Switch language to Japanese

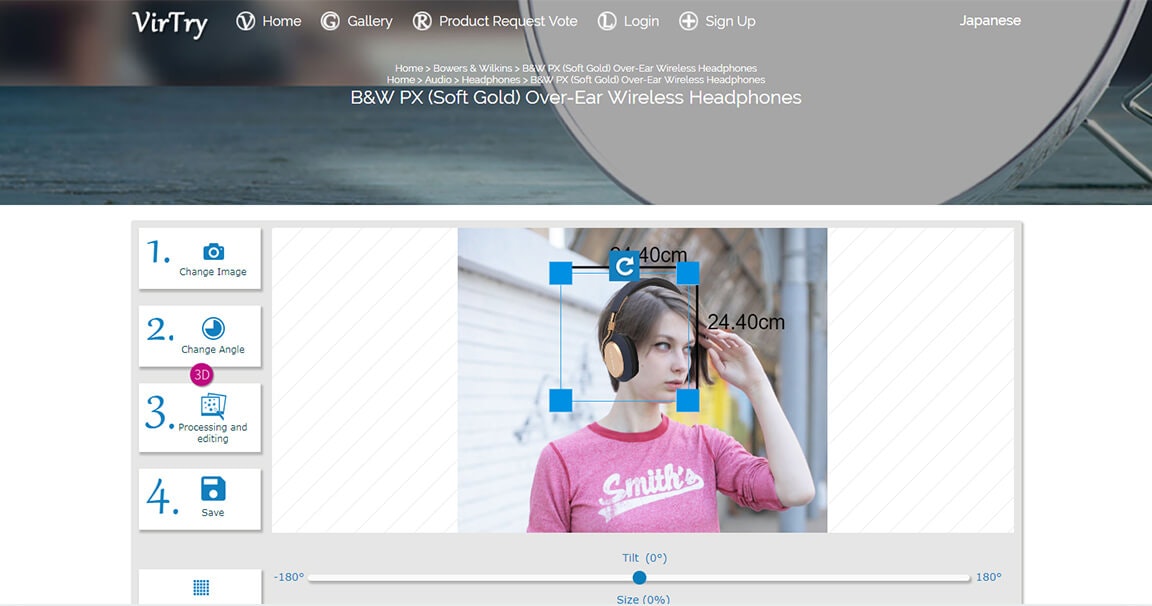(990, 21)
